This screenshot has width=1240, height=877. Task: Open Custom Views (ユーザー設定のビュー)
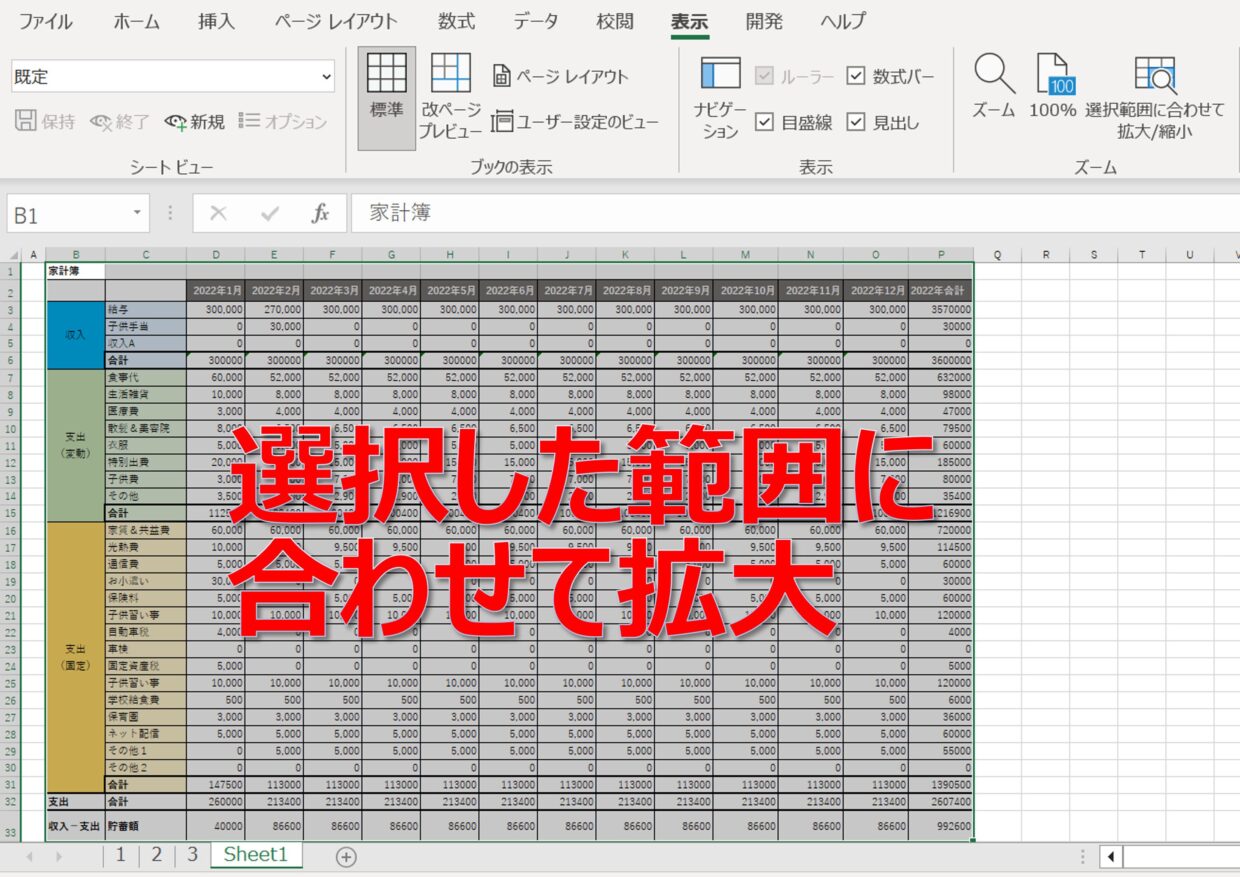click(576, 122)
